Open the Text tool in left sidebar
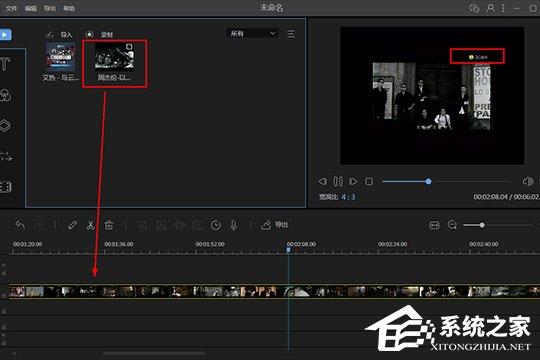 [5, 64]
